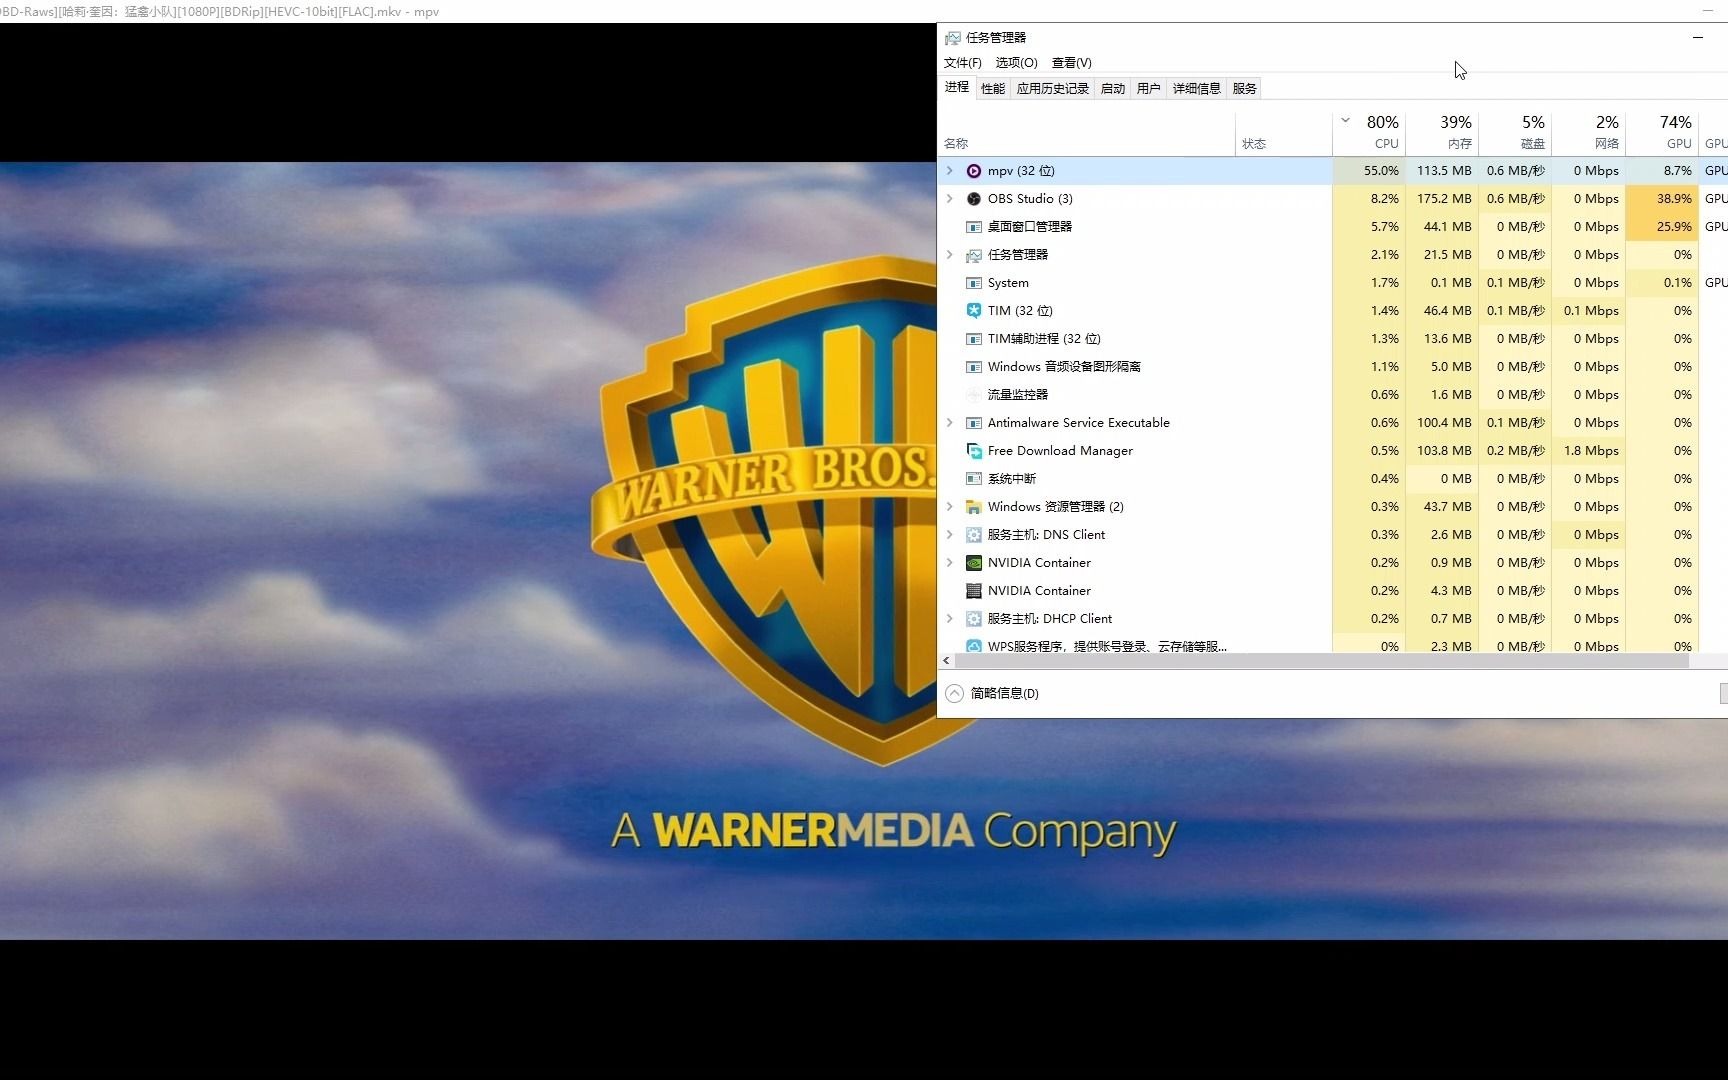Open the 选项(O) menu
The height and width of the screenshot is (1080, 1728).
click(1016, 63)
